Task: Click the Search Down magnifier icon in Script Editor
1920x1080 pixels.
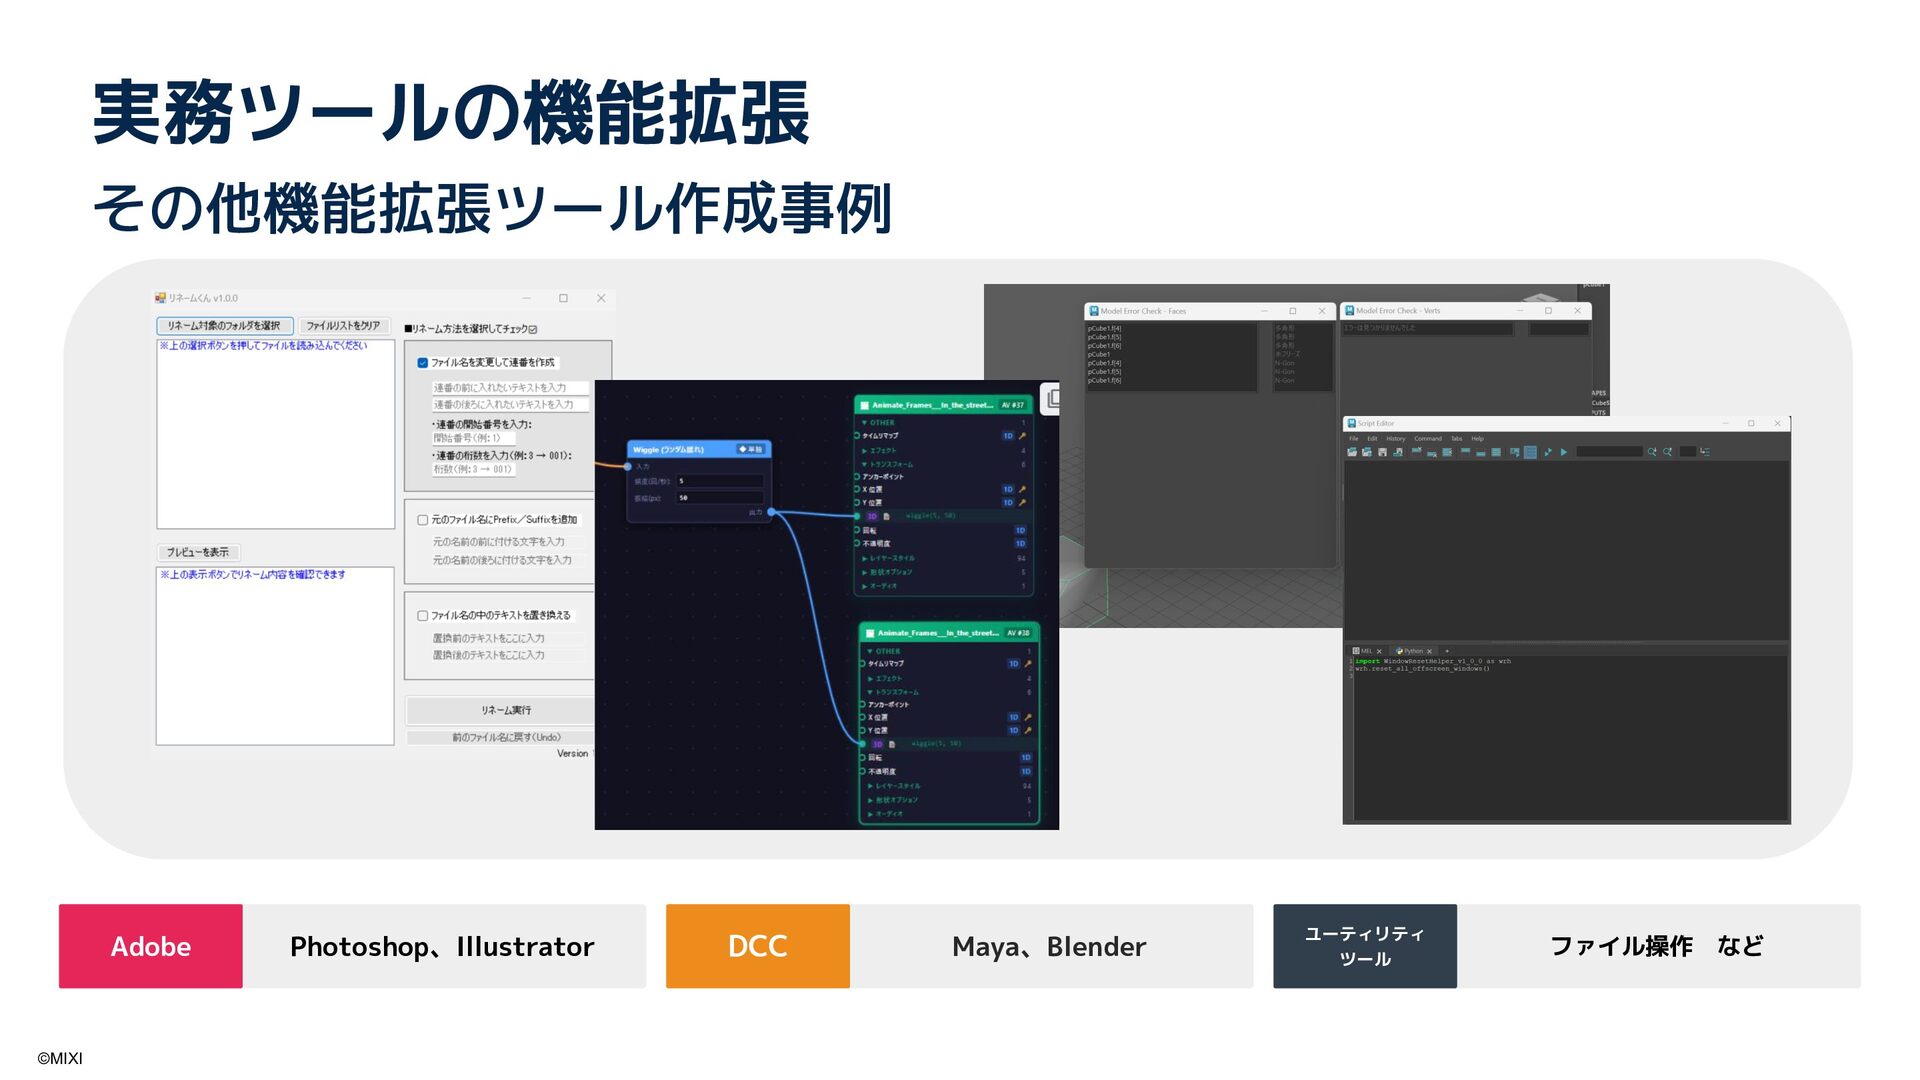Action: point(1652,452)
